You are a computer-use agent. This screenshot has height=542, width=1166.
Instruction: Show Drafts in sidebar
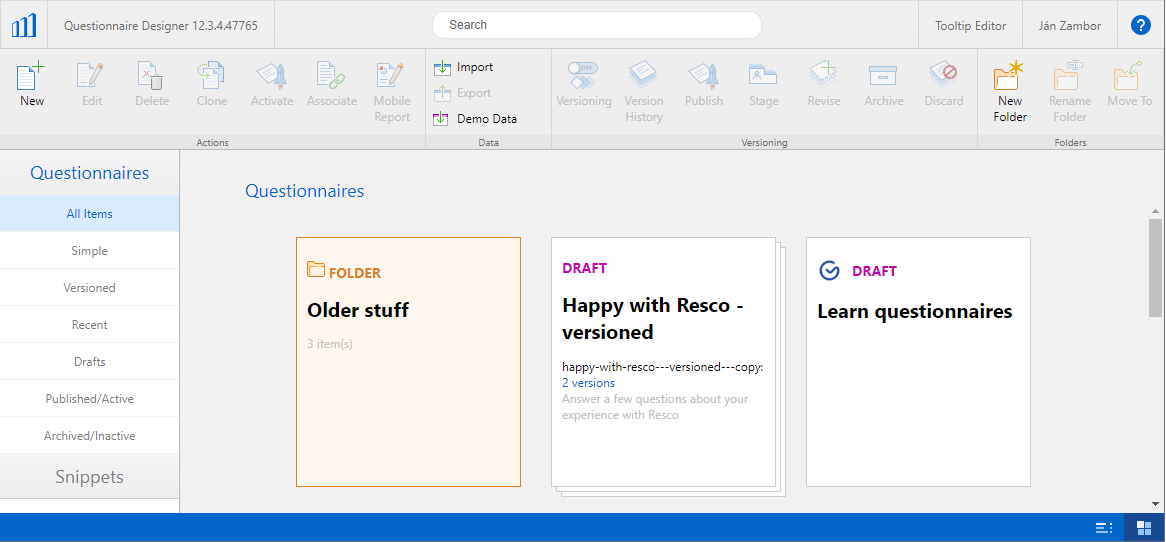click(89, 362)
